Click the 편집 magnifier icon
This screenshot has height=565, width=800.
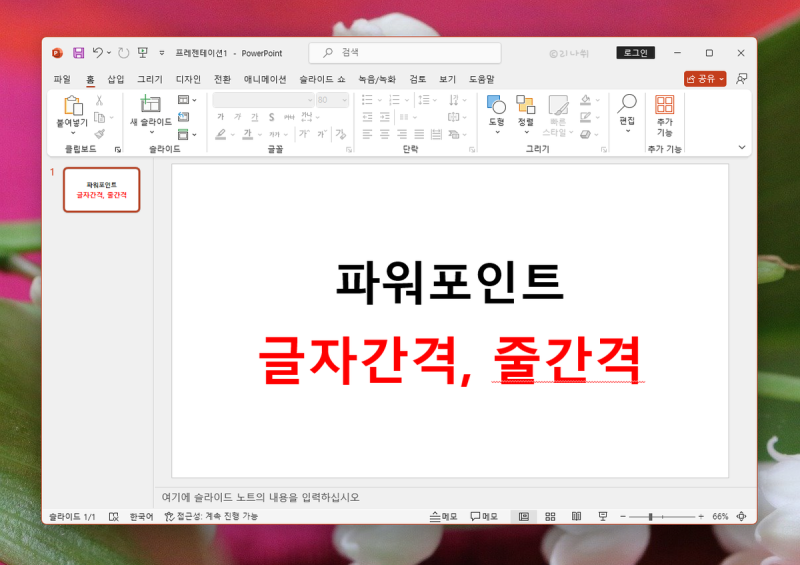point(627,104)
